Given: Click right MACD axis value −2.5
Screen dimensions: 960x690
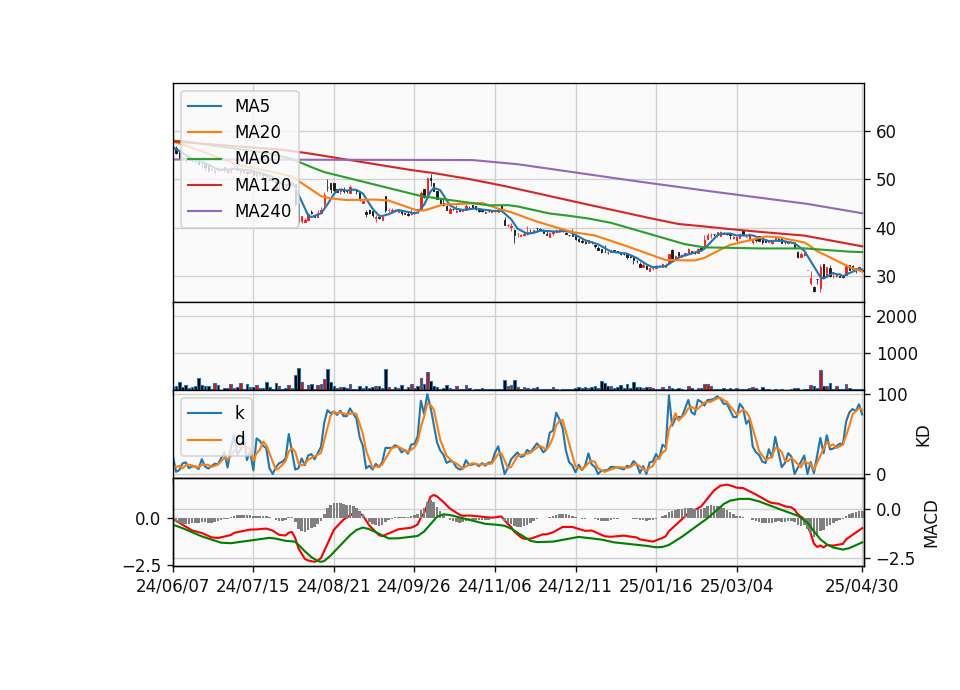Looking at the screenshot, I should (x=894, y=559).
